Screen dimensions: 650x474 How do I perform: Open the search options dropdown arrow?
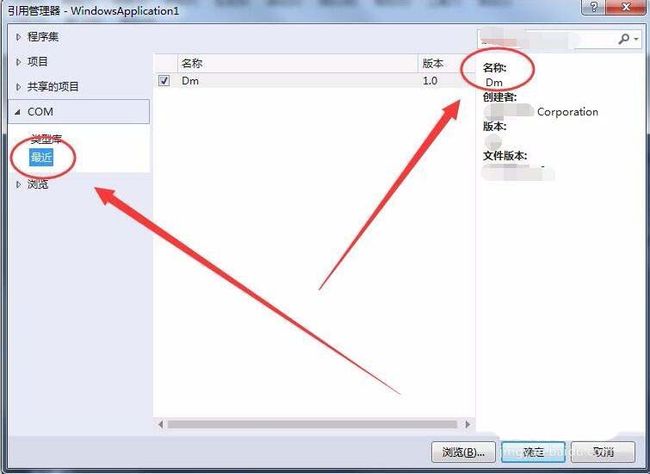(636, 39)
